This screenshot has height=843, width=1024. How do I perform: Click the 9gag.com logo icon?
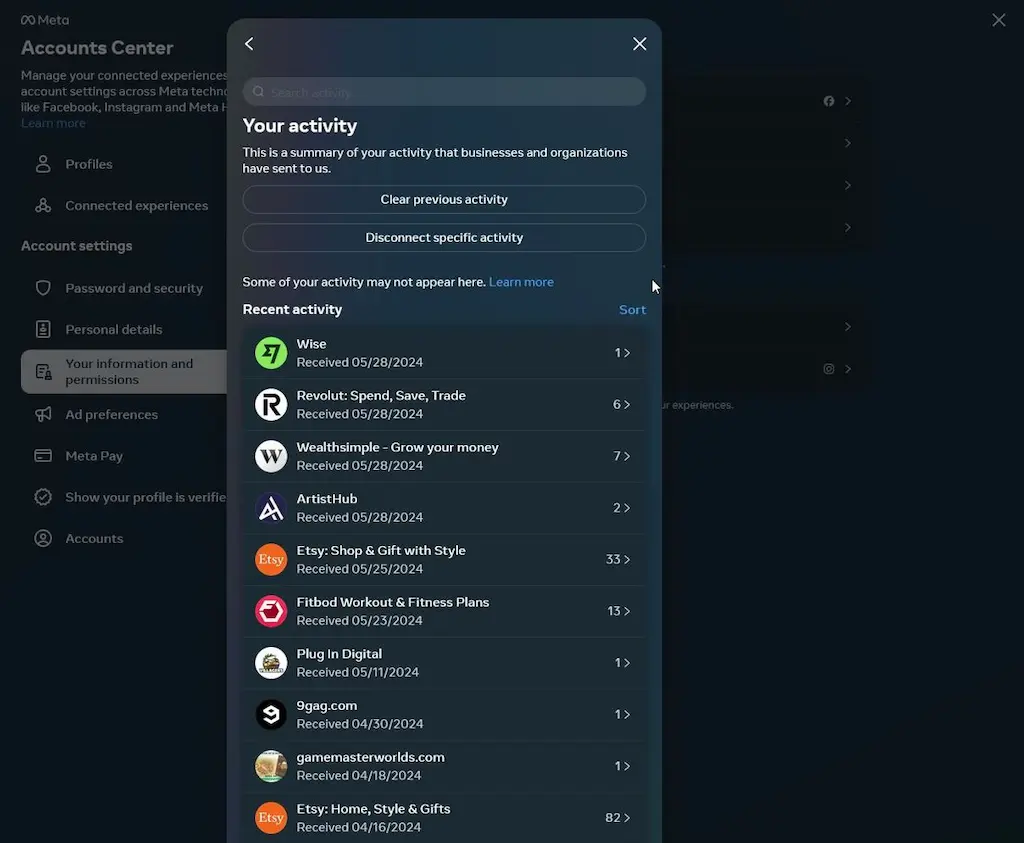(271, 714)
